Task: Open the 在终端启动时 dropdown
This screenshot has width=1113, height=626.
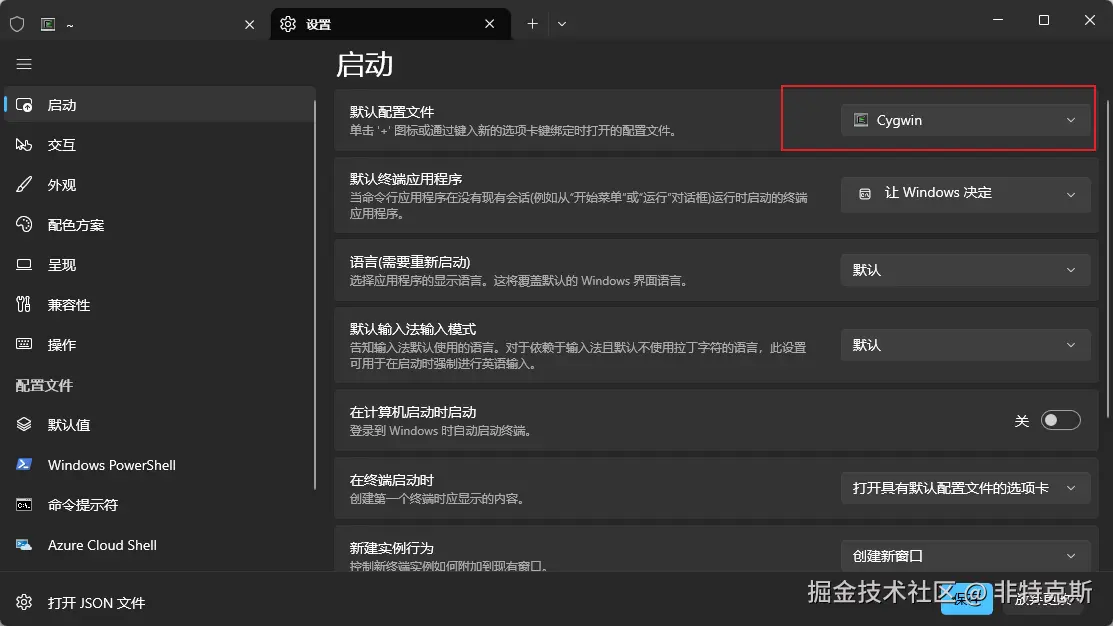Action: 965,488
